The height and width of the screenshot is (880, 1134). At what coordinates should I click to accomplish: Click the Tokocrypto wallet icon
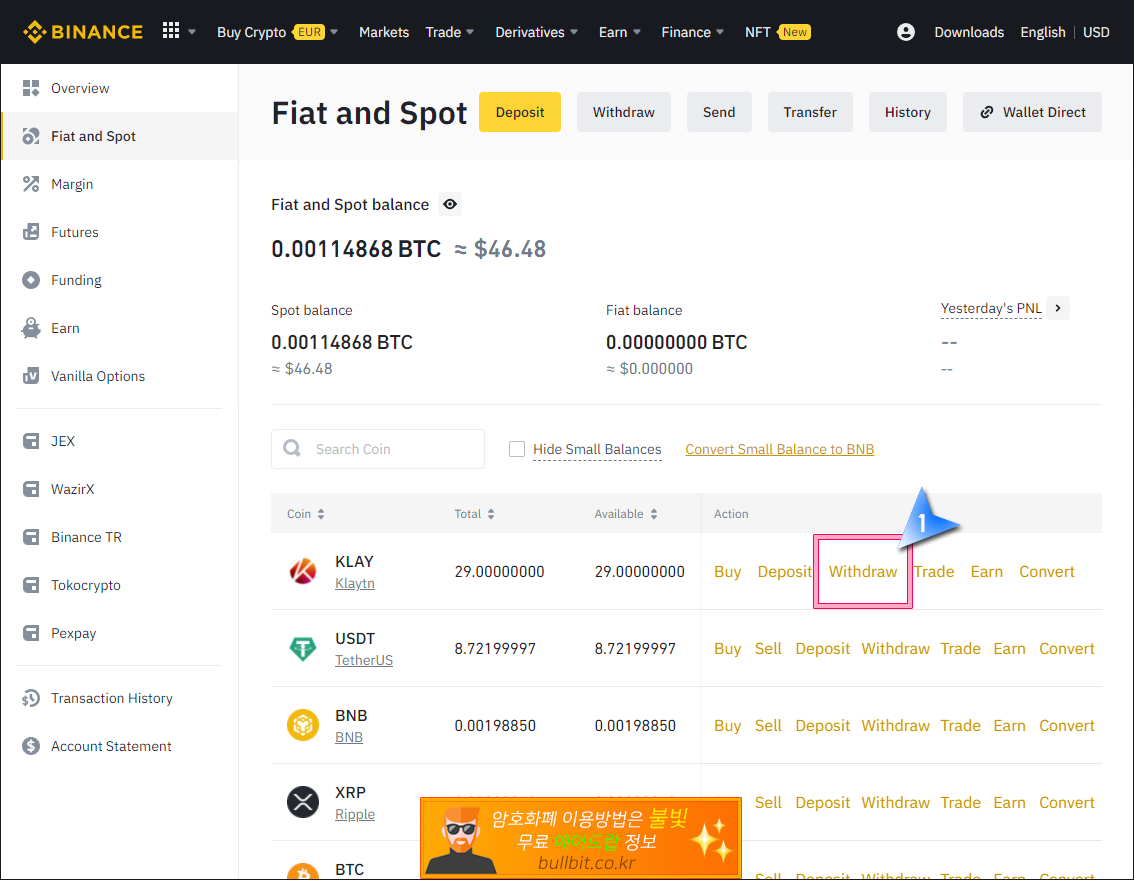pyautogui.click(x=31, y=585)
